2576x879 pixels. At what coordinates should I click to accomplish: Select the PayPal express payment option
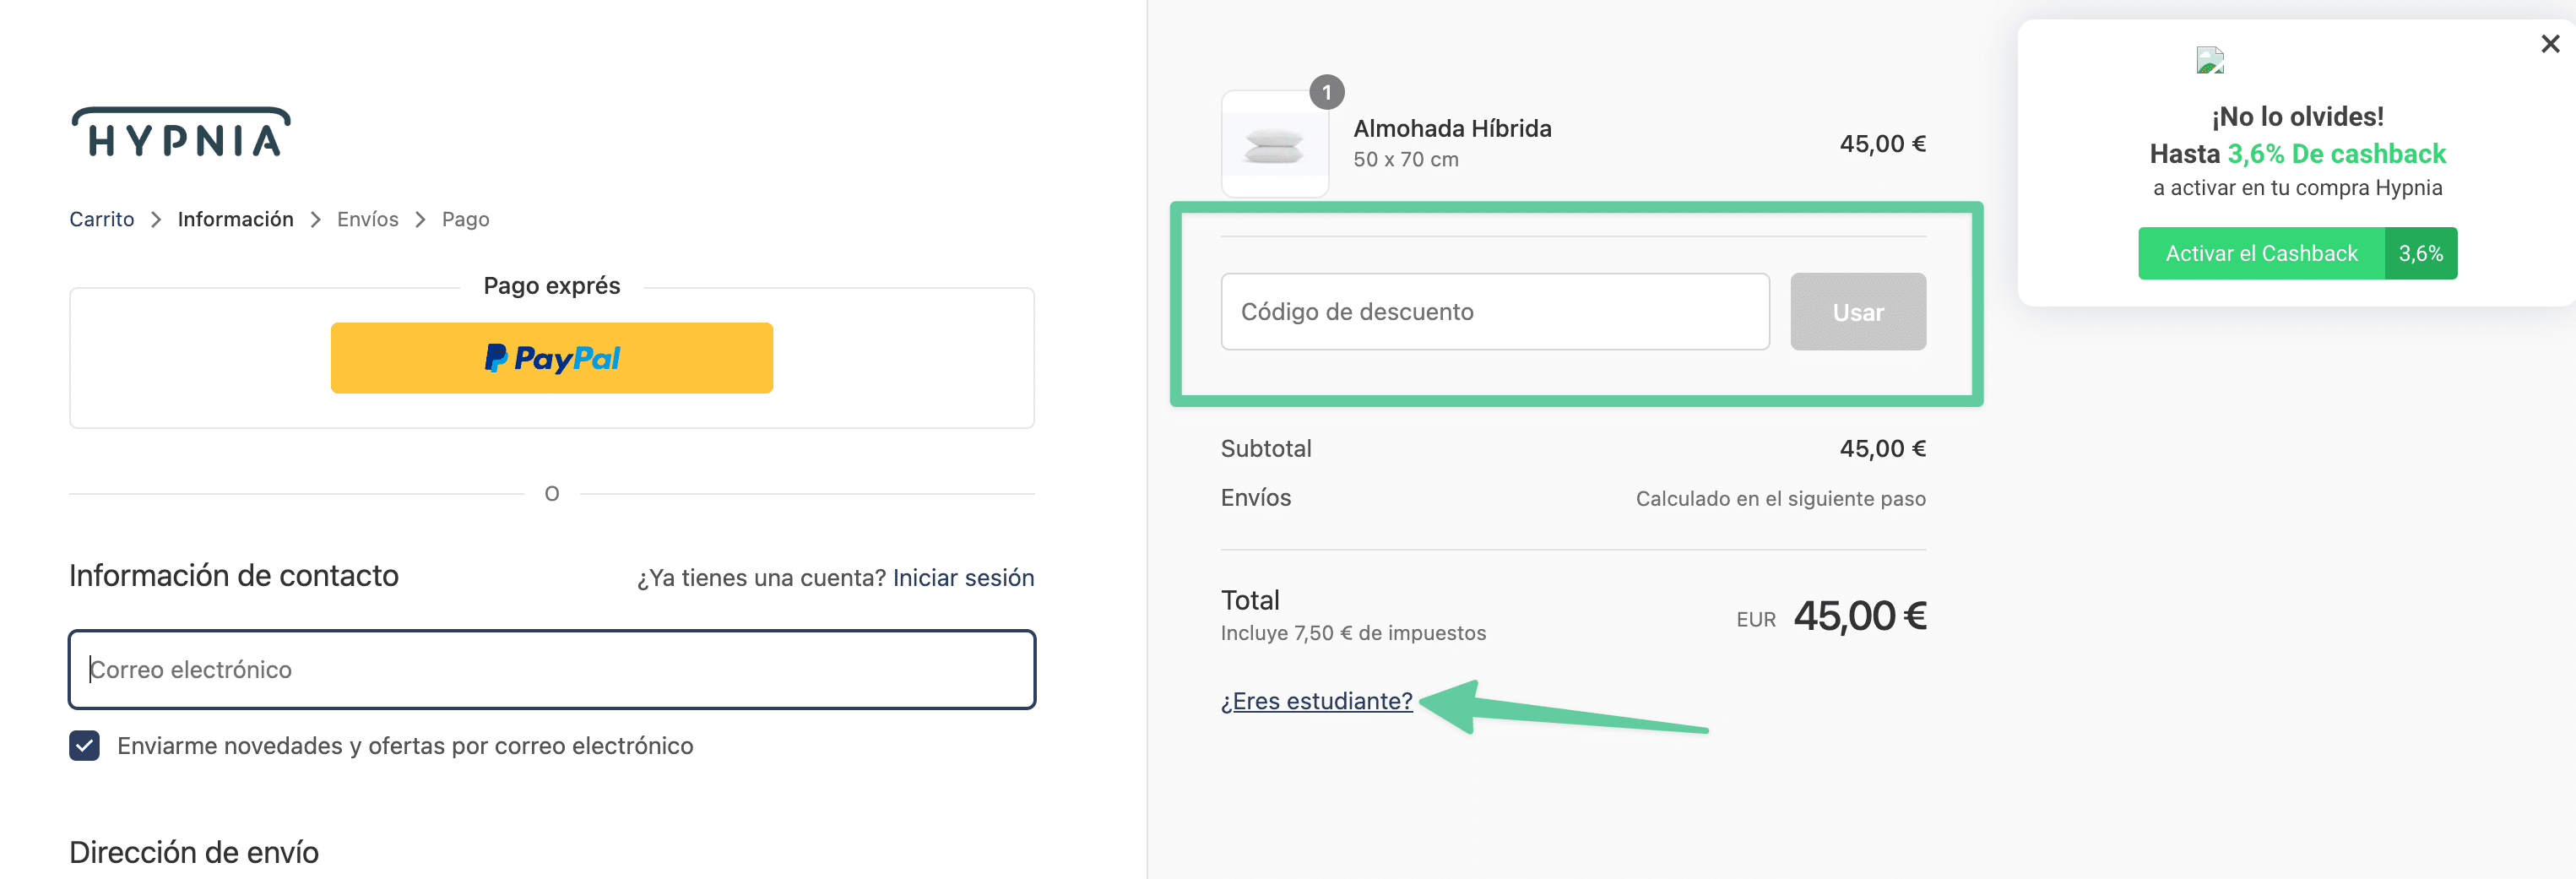[551, 357]
